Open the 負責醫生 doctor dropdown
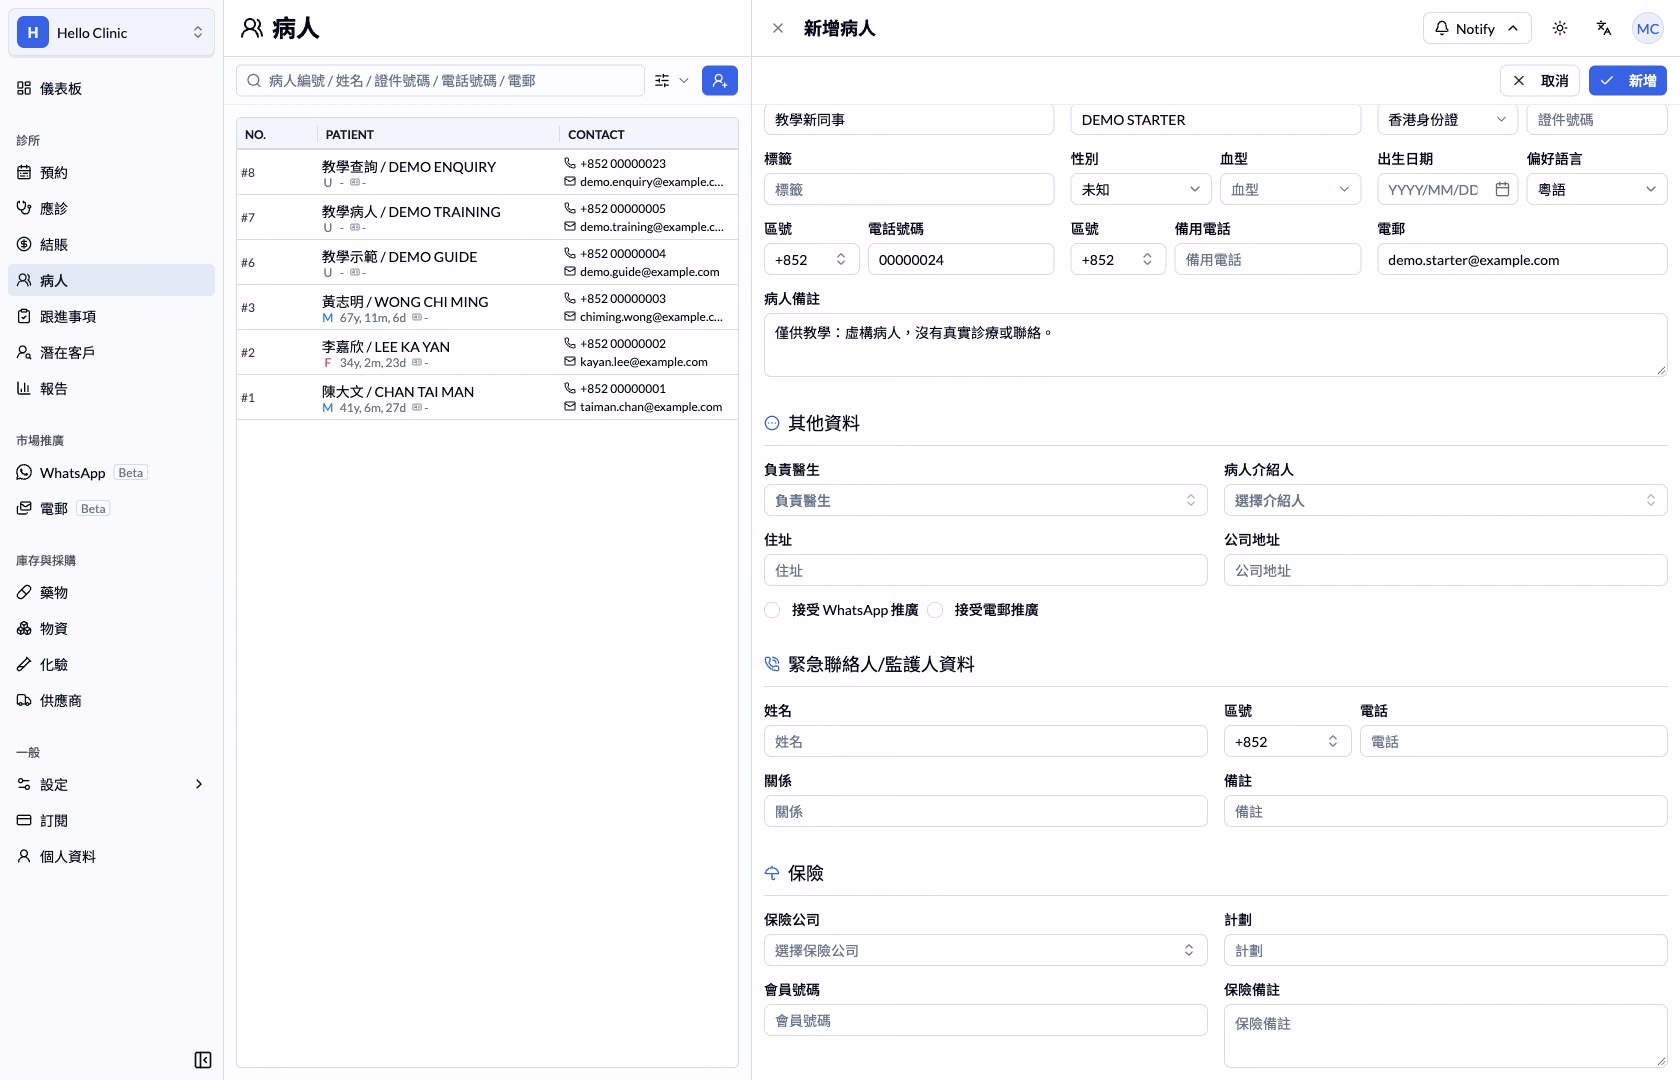This screenshot has height=1080, width=1680. pyautogui.click(x=985, y=500)
